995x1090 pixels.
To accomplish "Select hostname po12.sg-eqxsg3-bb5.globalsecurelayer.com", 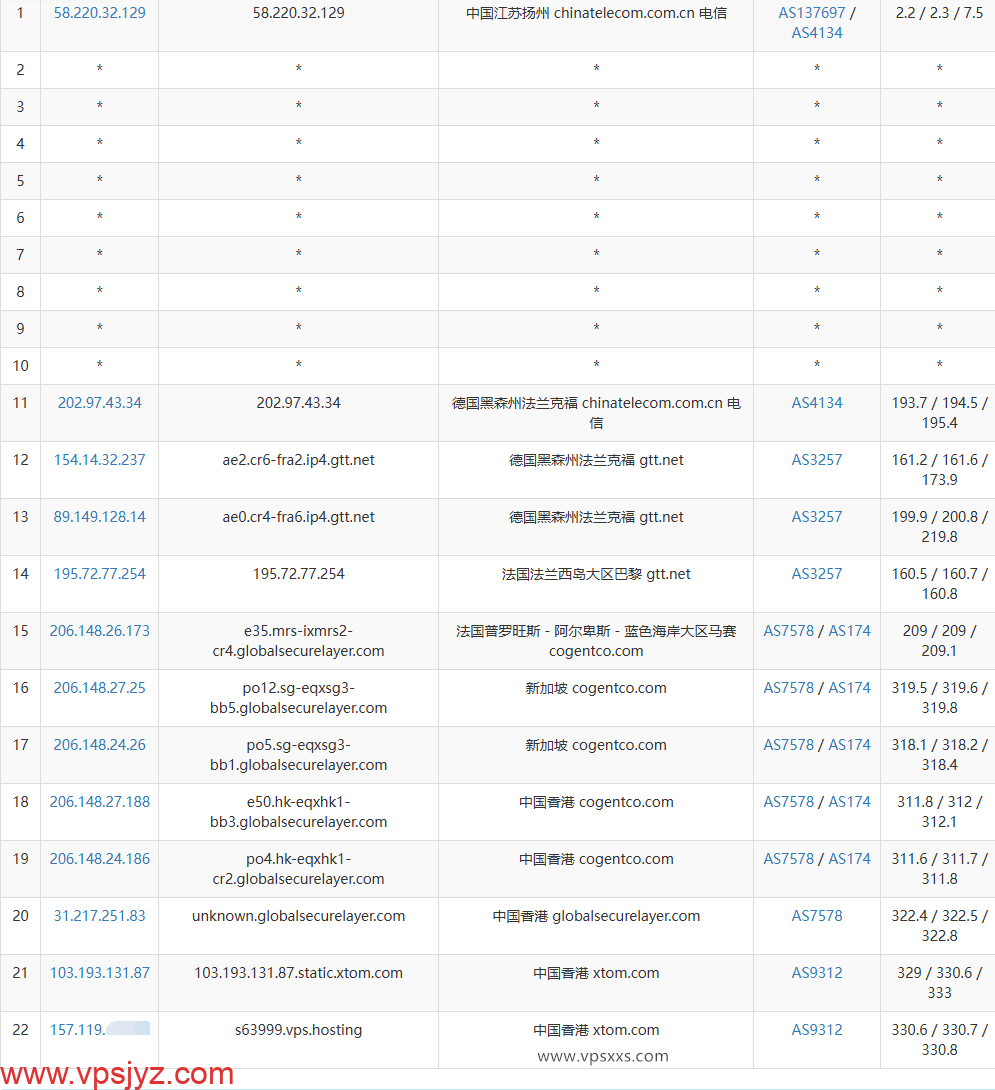I will [x=298, y=698].
